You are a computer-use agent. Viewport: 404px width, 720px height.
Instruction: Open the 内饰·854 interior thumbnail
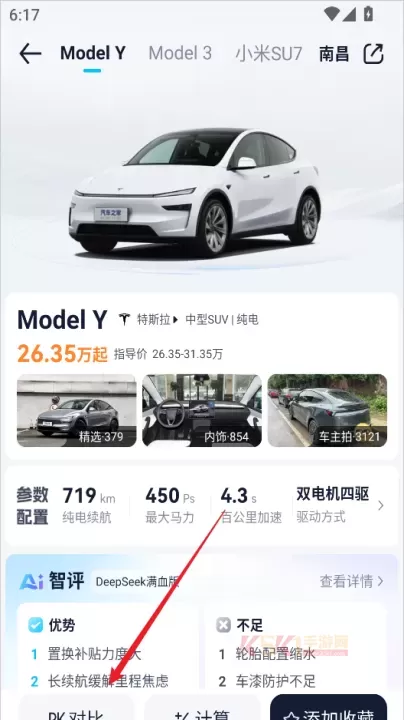tap(202, 411)
